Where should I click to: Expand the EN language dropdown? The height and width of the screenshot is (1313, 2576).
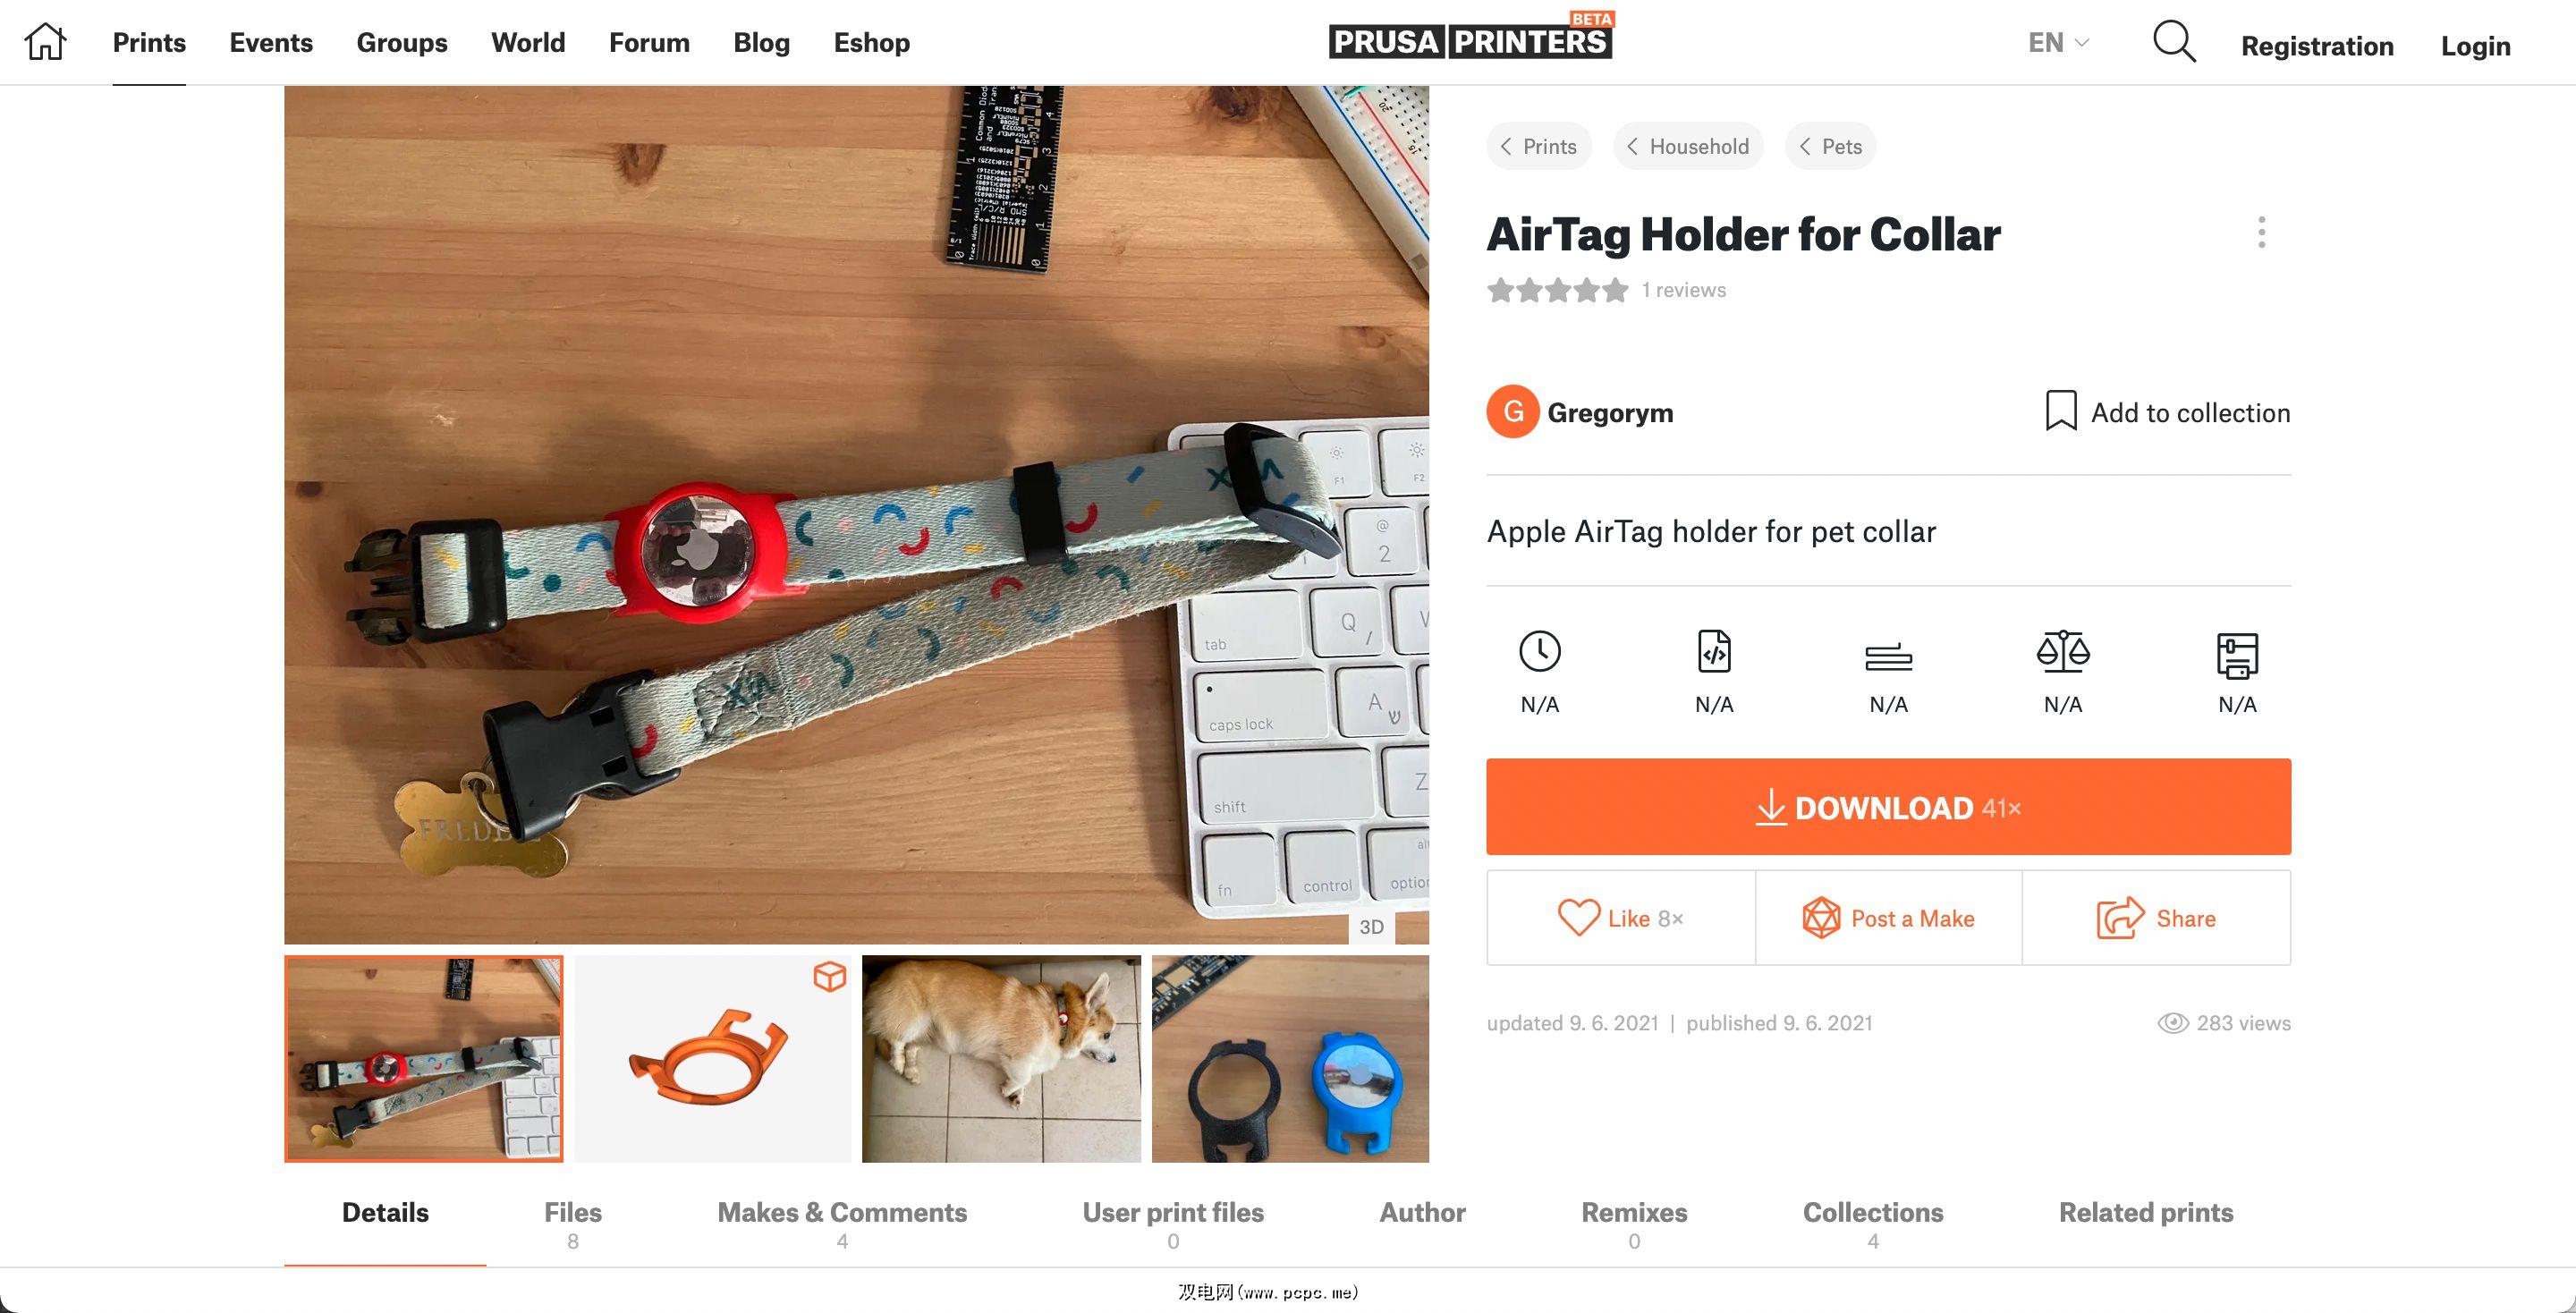coord(2058,43)
